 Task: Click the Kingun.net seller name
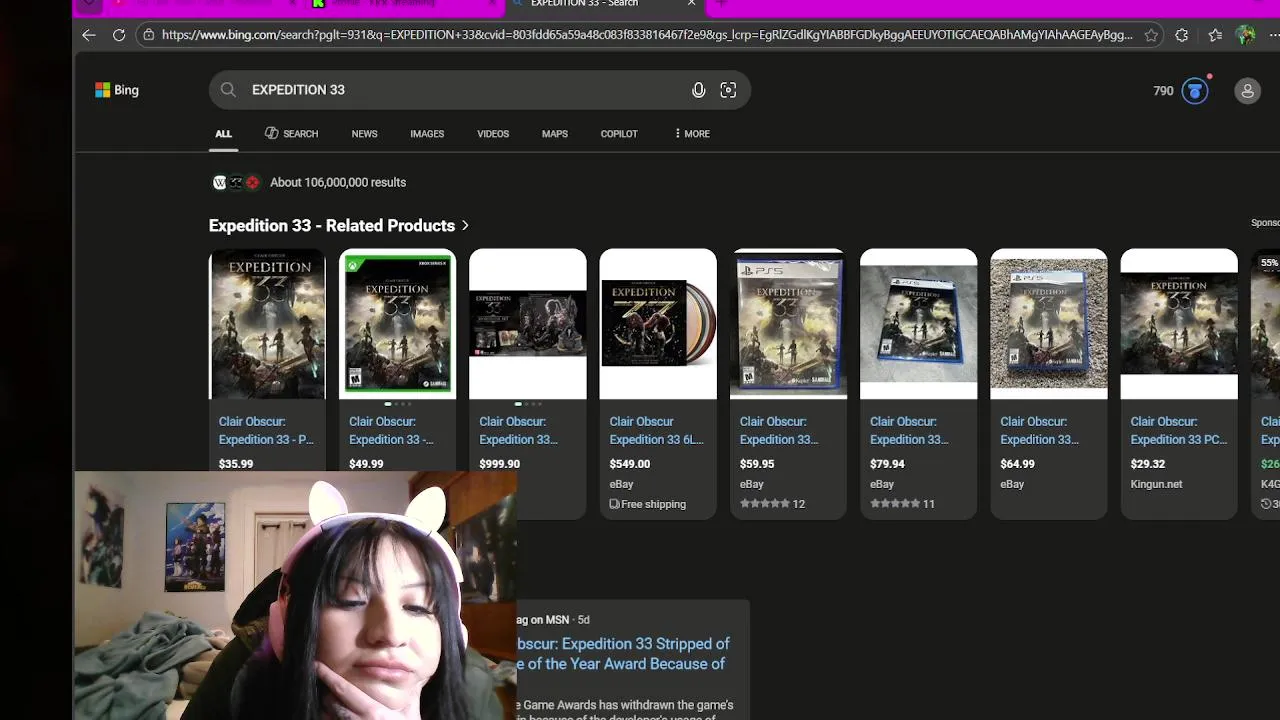(1156, 484)
